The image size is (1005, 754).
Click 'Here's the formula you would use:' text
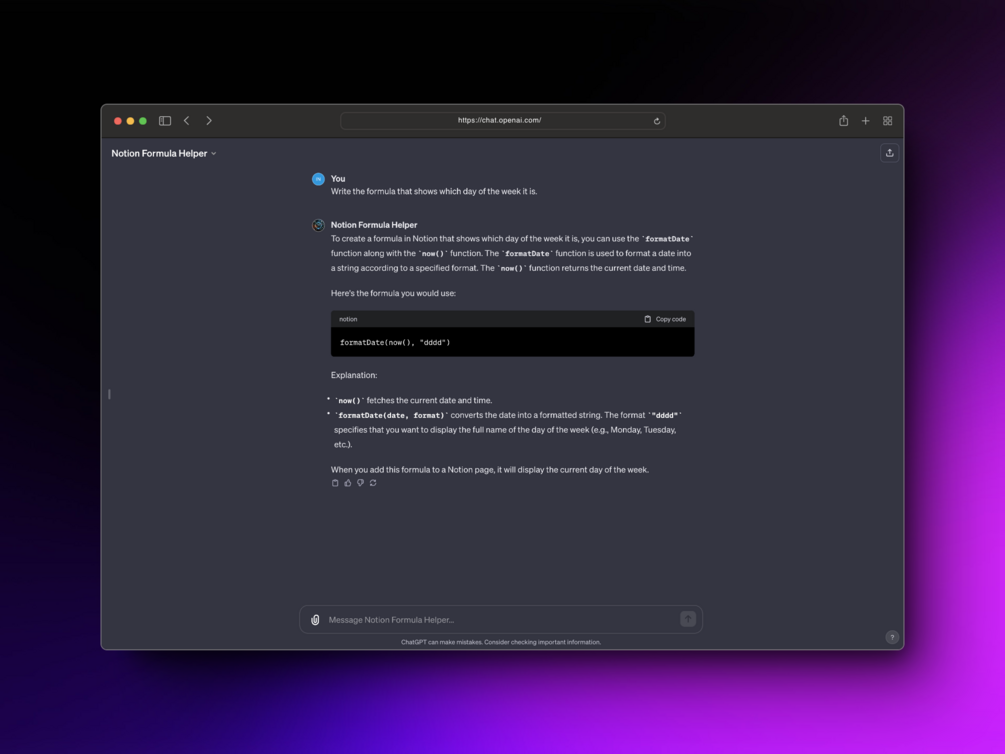393,293
